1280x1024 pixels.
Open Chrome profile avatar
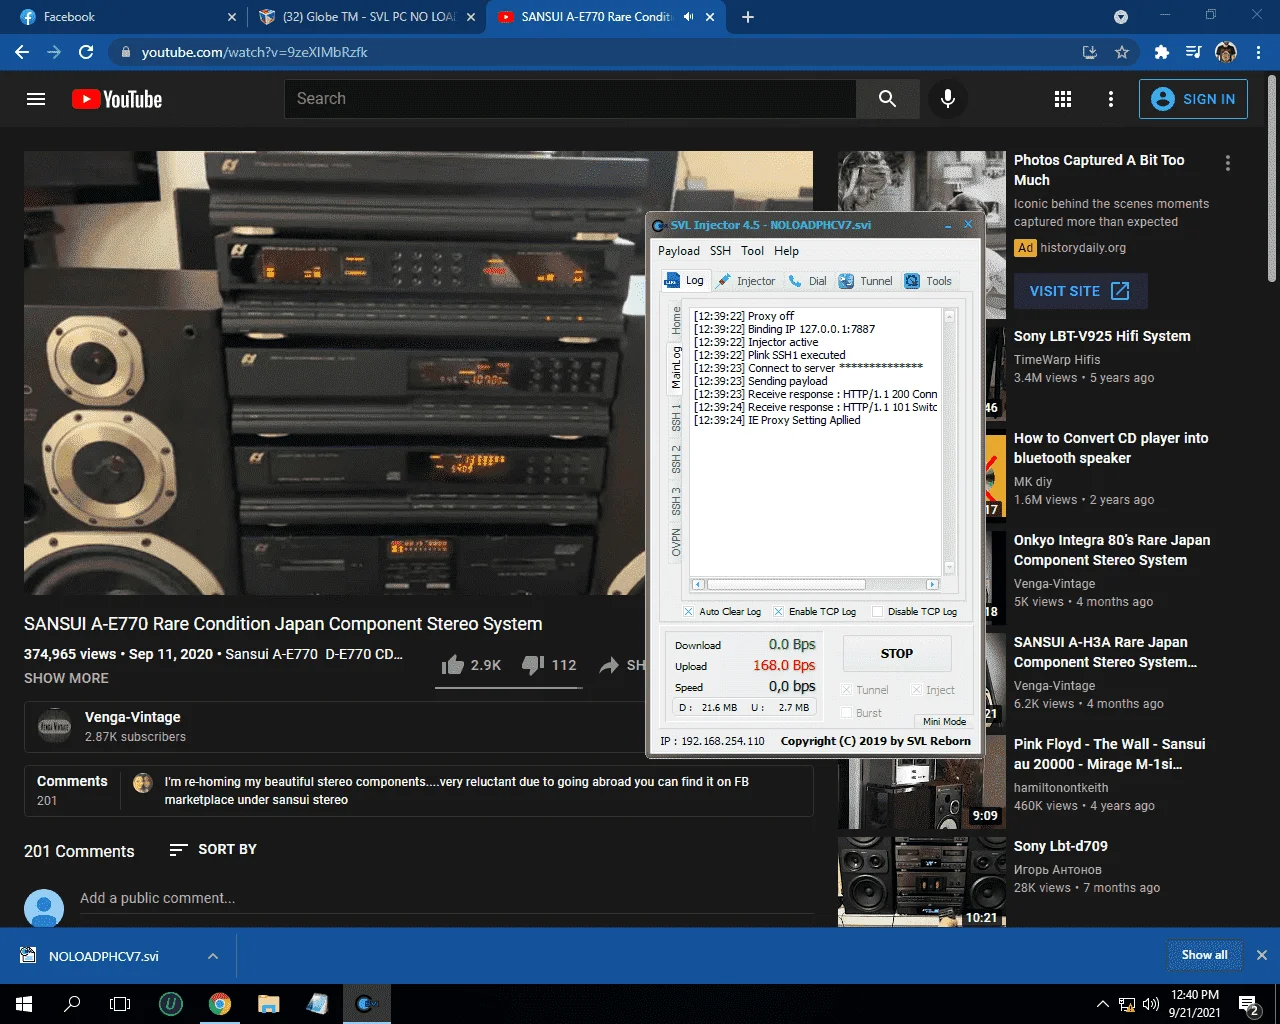[x=1226, y=52]
